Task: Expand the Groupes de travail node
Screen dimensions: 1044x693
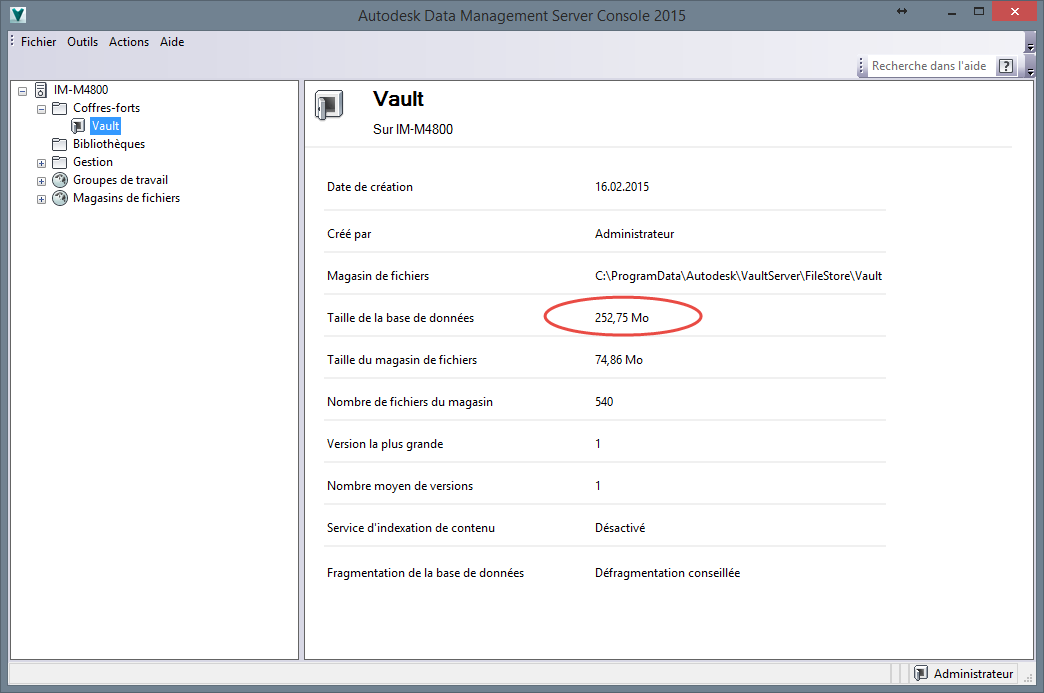Action: [x=41, y=179]
